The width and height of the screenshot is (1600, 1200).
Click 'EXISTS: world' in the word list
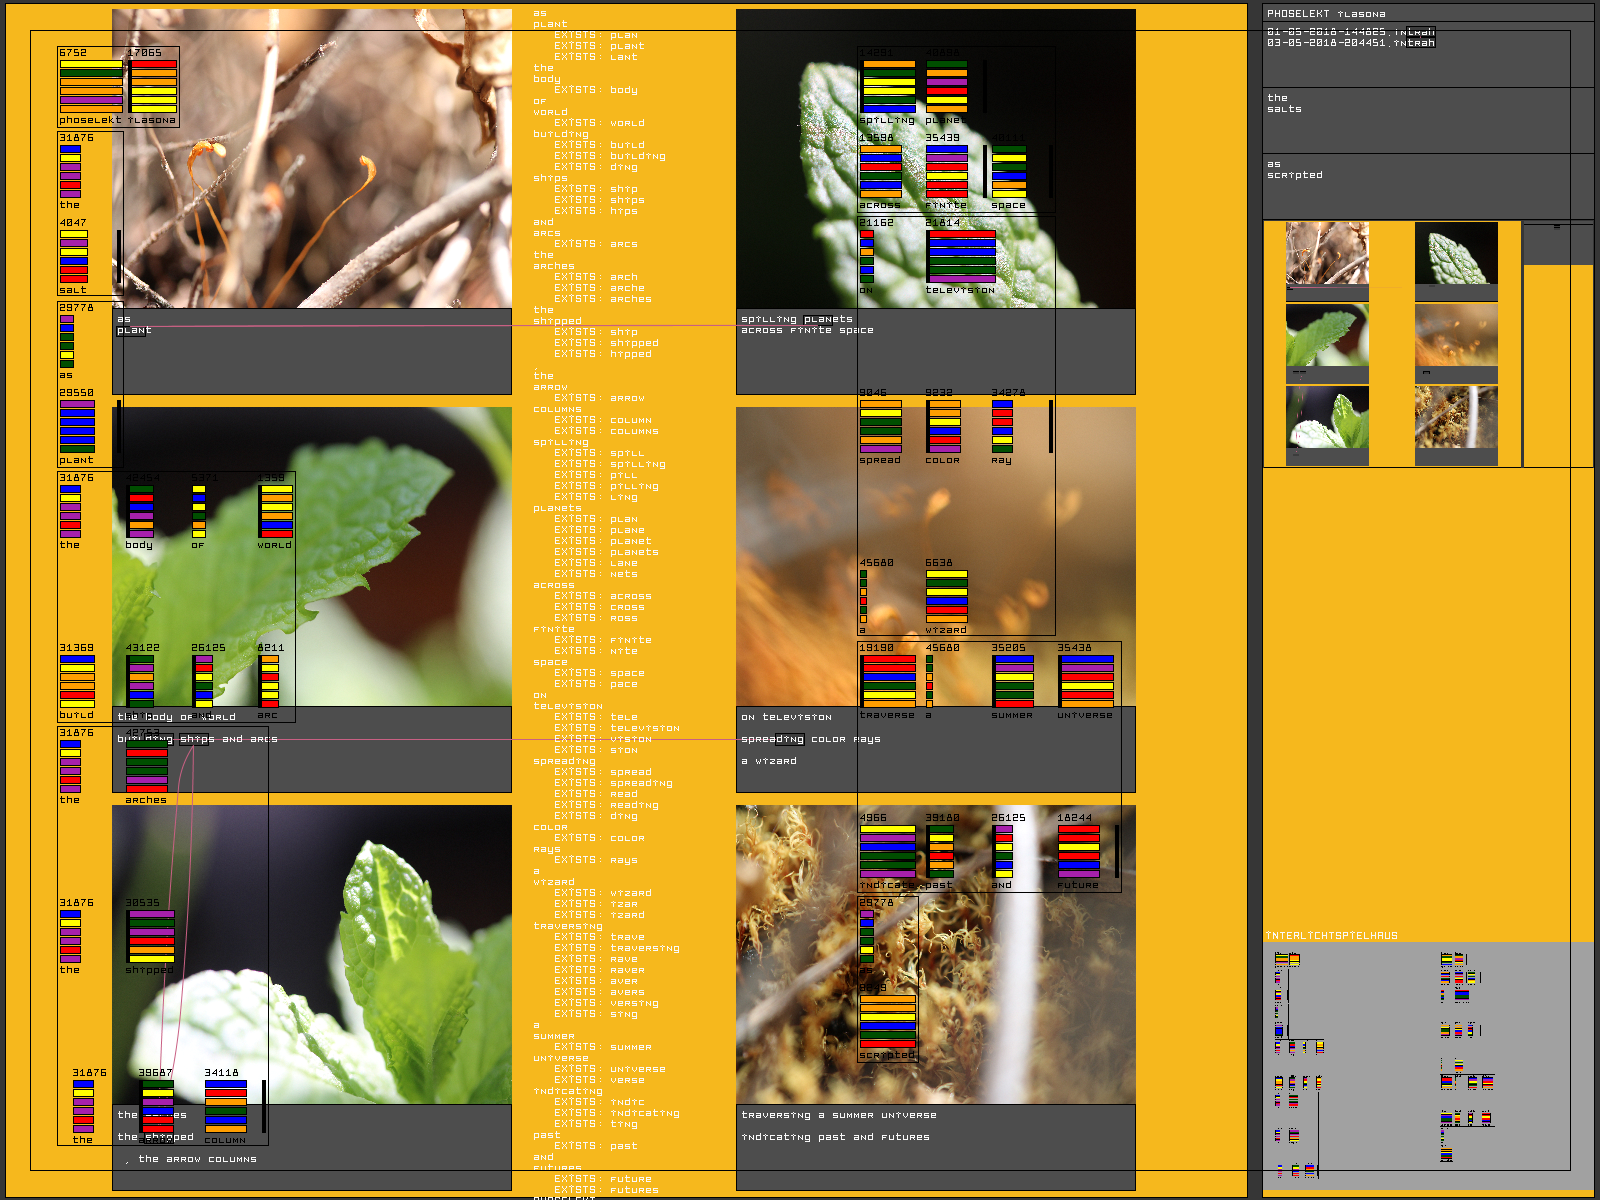(x=600, y=123)
